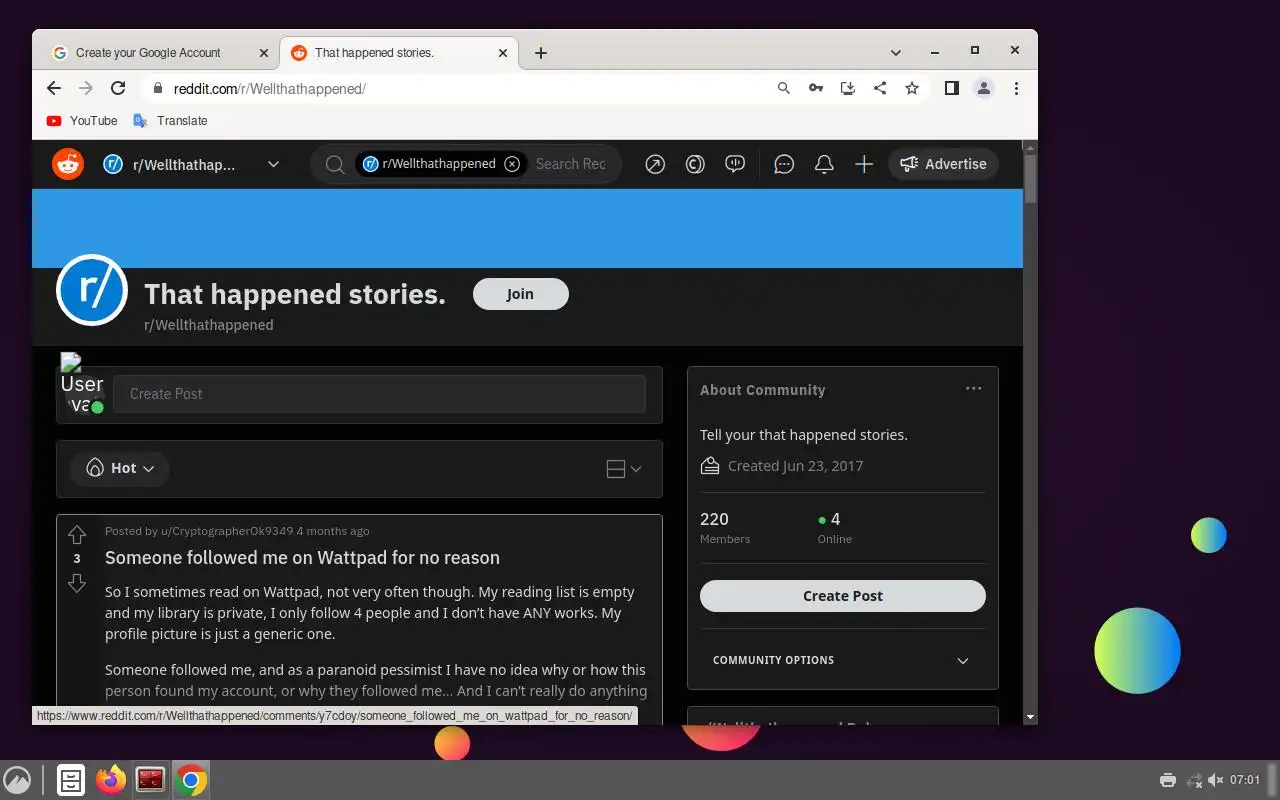This screenshot has height=800, width=1280.
Task: Click the Chrome zoom magnifier icon in address bar
Action: 784,88
